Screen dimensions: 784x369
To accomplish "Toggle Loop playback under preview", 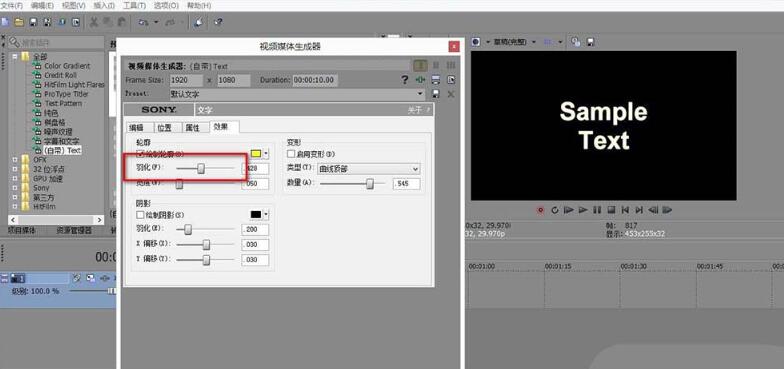I will 554,210.
